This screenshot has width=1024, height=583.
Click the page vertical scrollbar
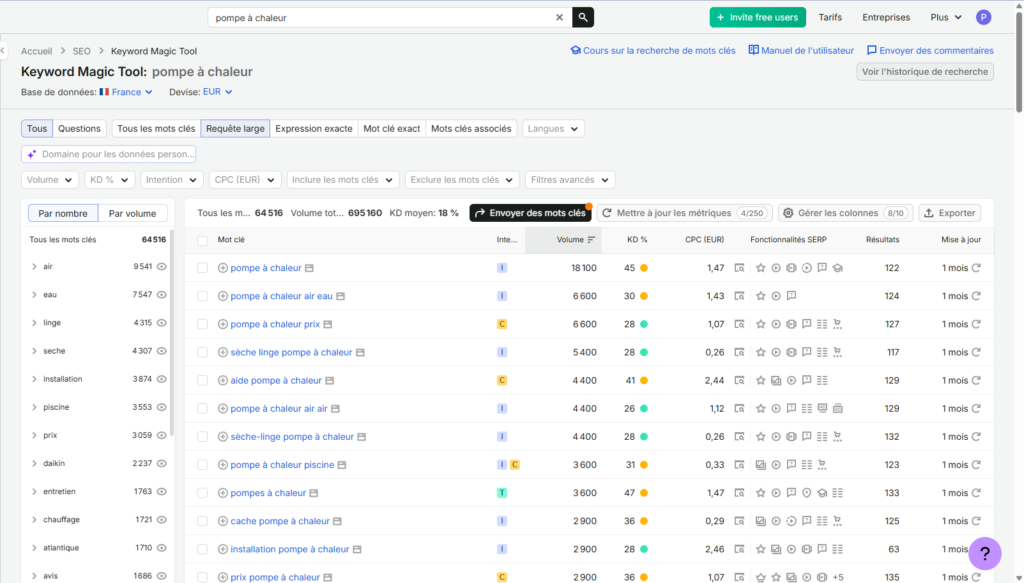1019,62
